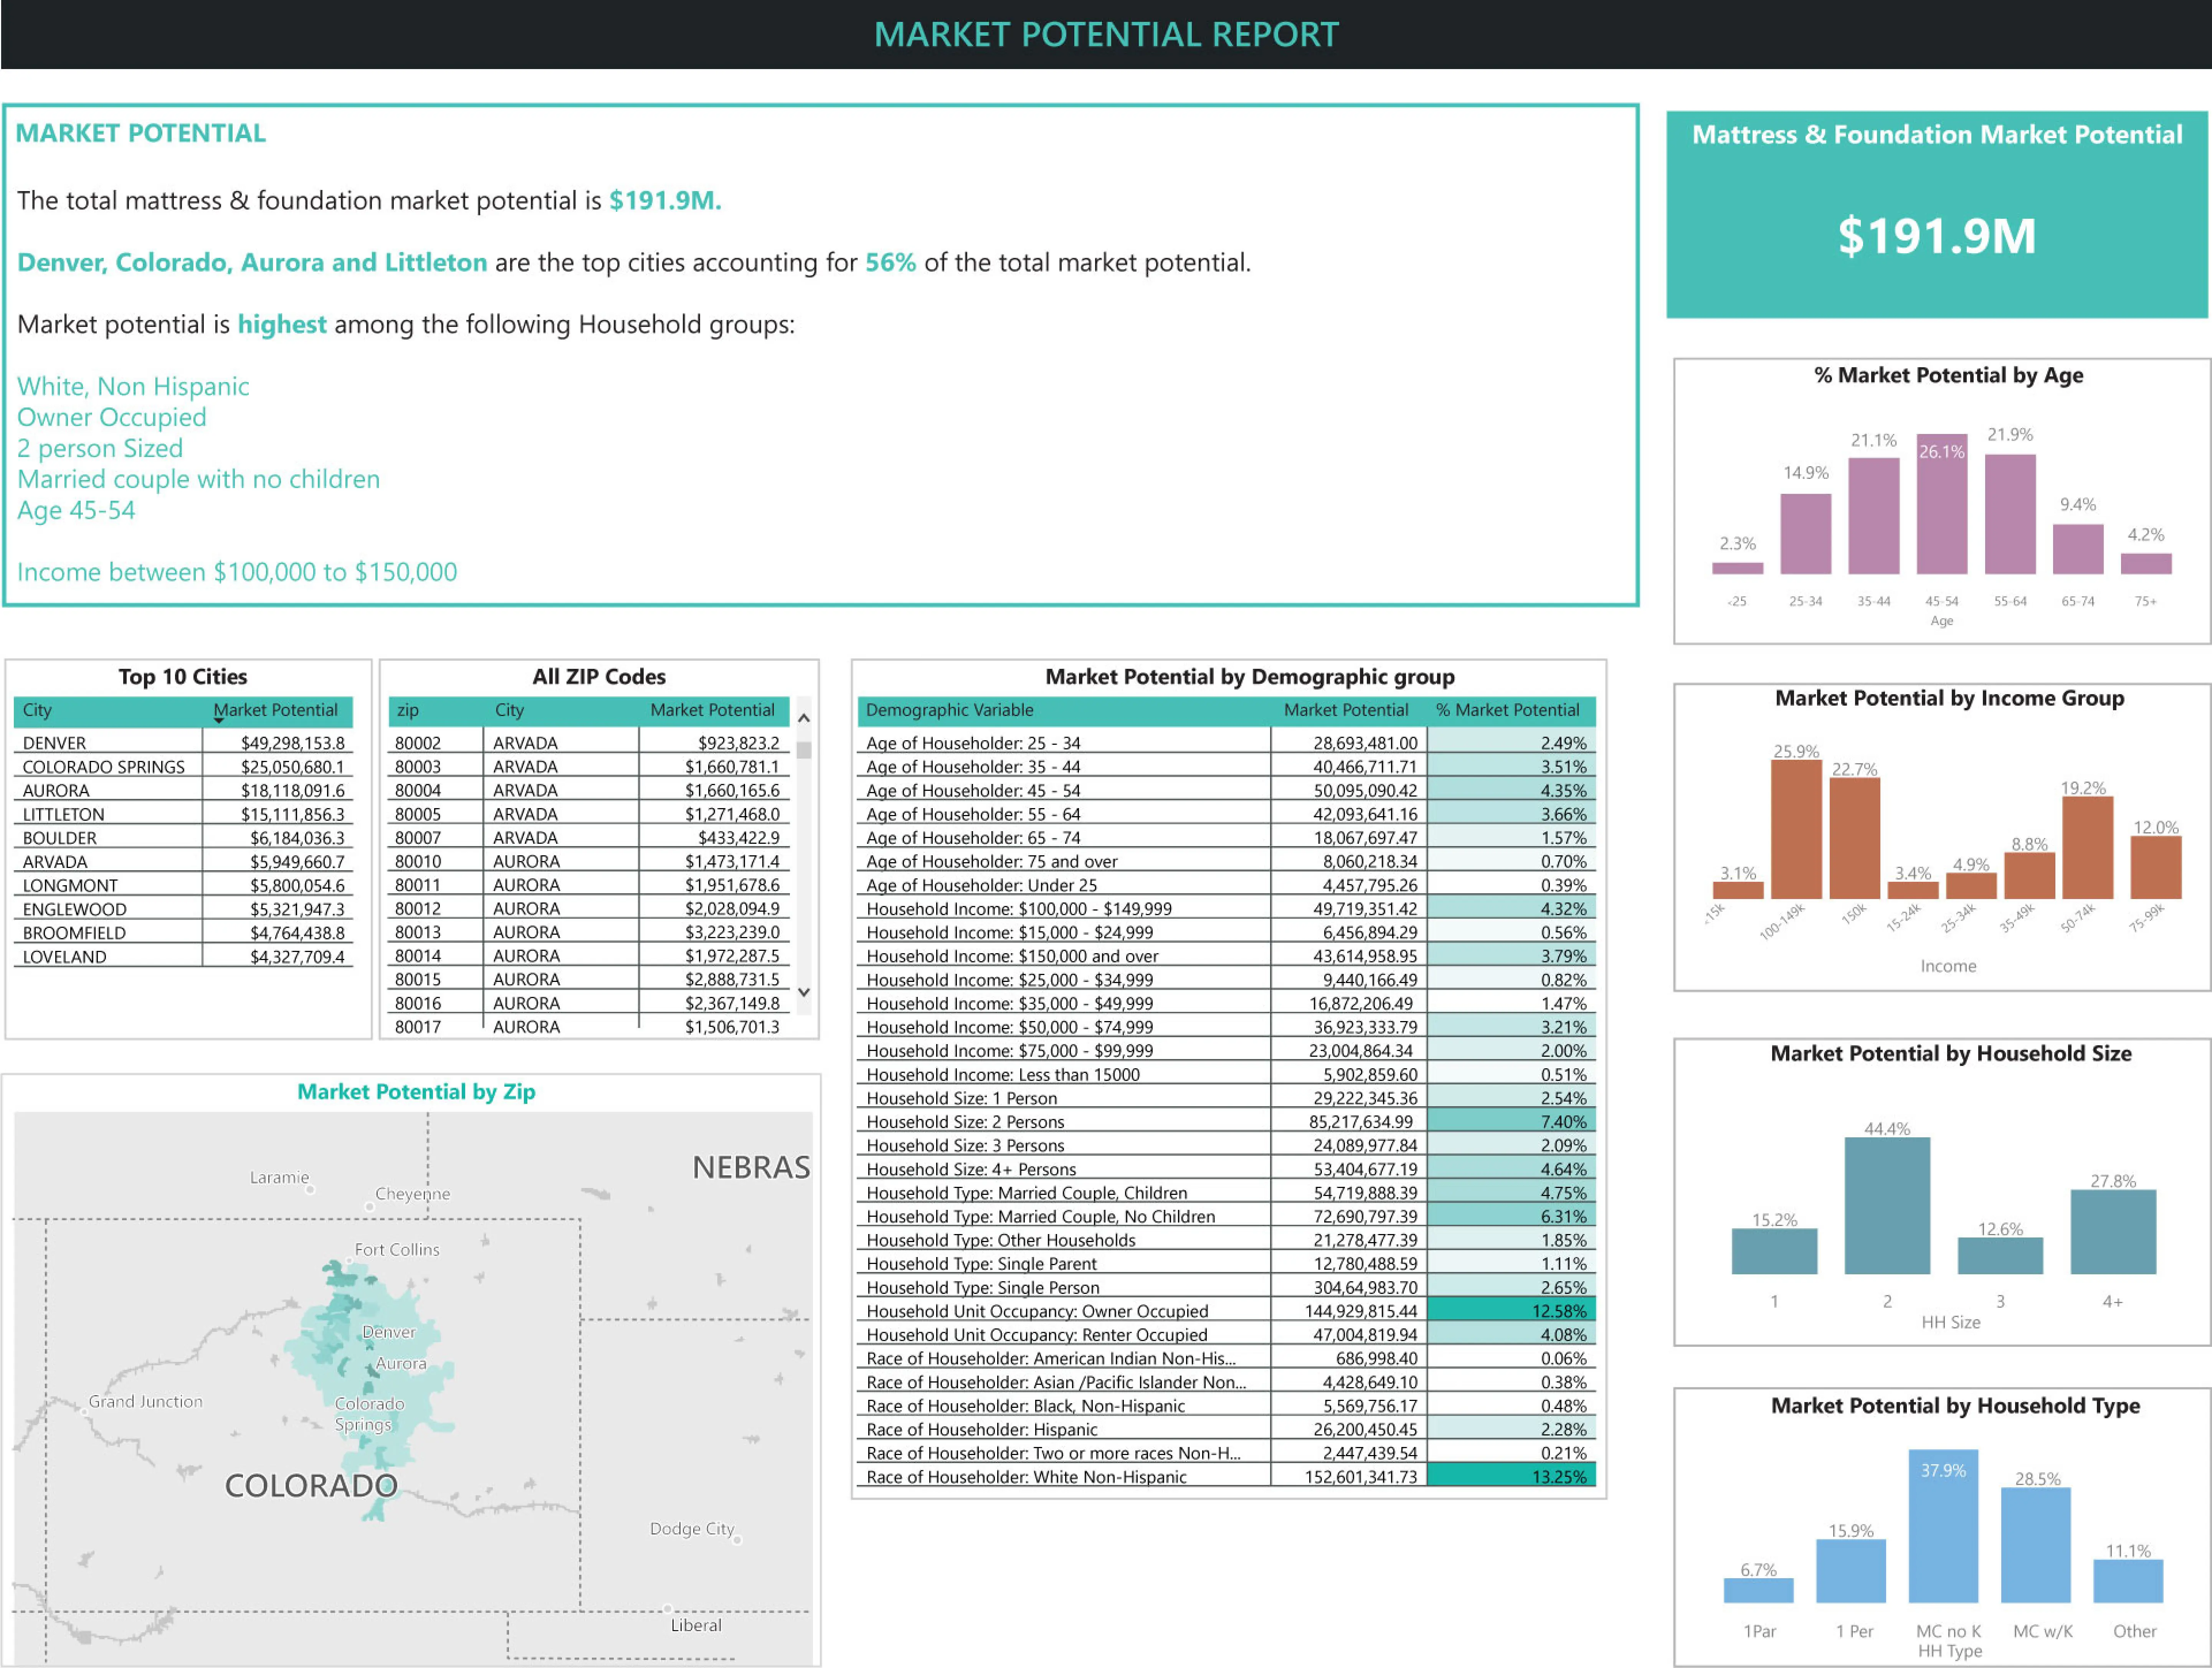Select the DENVER row in Top 10 Cities
2212x1668 pixels.
(x=183, y=743)
